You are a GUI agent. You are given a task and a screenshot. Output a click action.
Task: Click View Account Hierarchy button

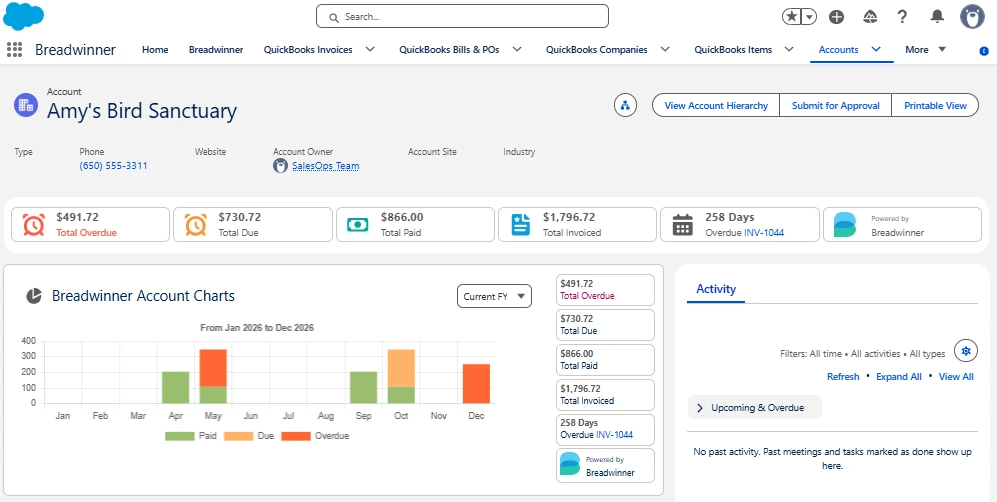tap(716, 105)
